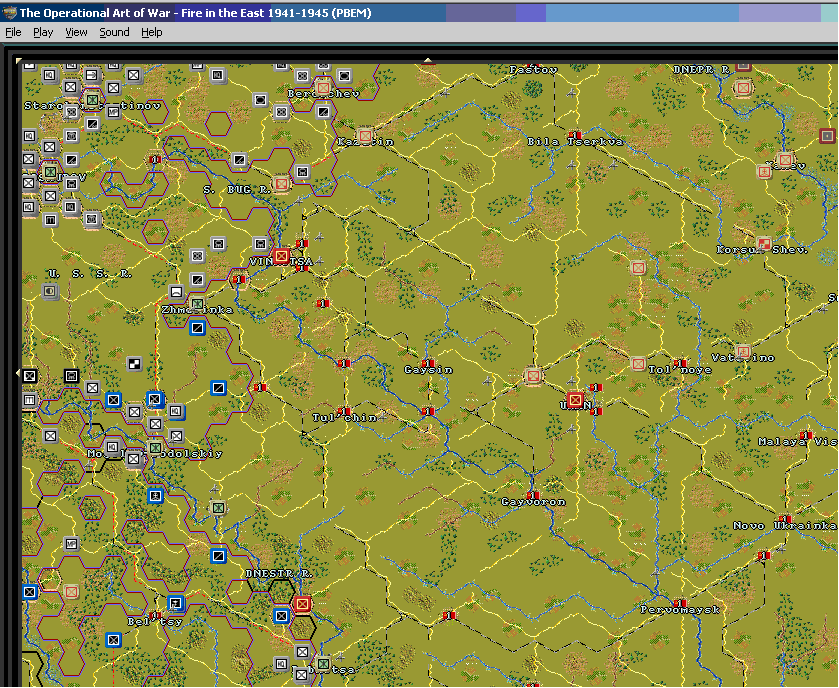Select the faded red unit at Kazatin

pos(365,136)
